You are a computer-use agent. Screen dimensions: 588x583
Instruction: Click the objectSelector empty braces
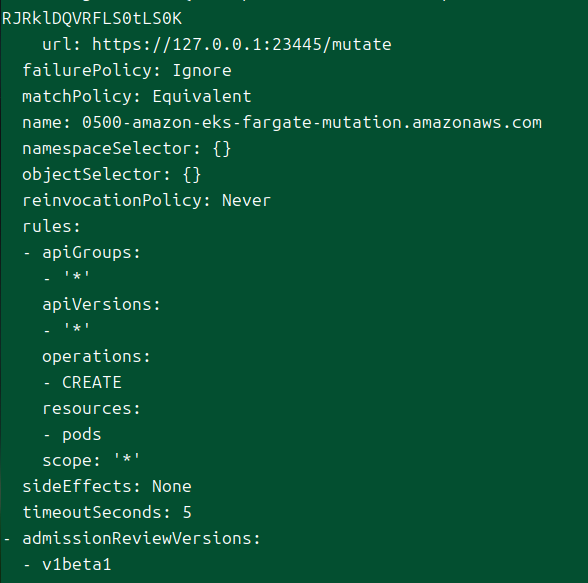pyautogui.click(x=192, y=174)
